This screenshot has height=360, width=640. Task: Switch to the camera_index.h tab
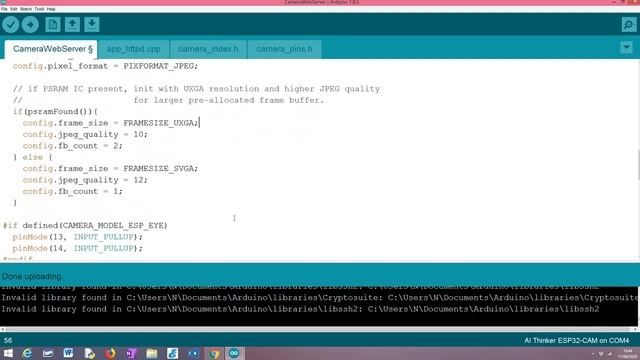point(208,49)
